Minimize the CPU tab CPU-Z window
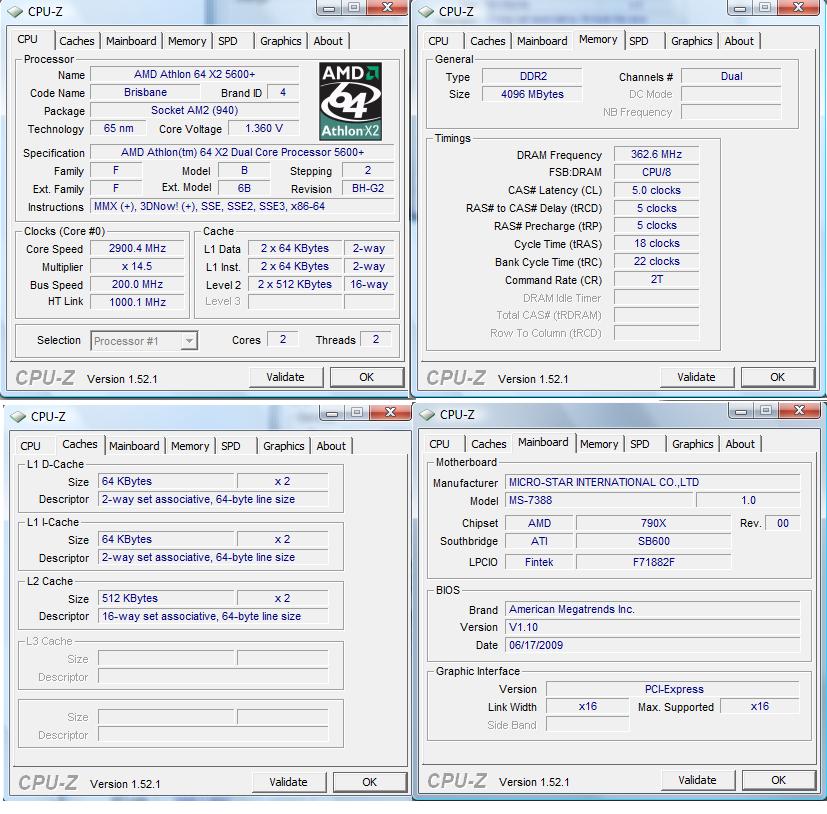 pyautogui.click(x=329, y=8)
